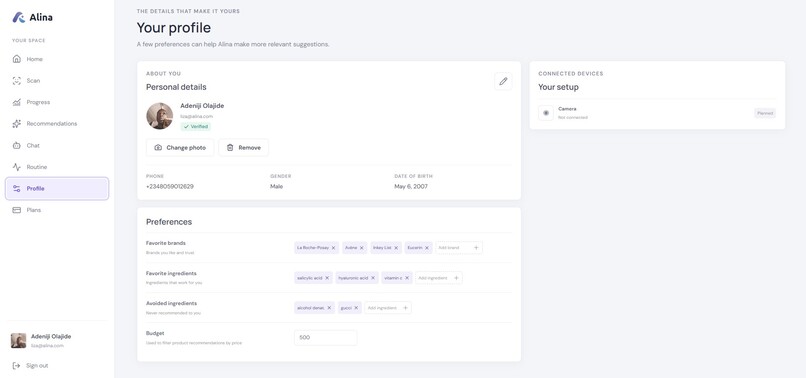
Task: Click the Favorite brands label
Action: point(166,243)
